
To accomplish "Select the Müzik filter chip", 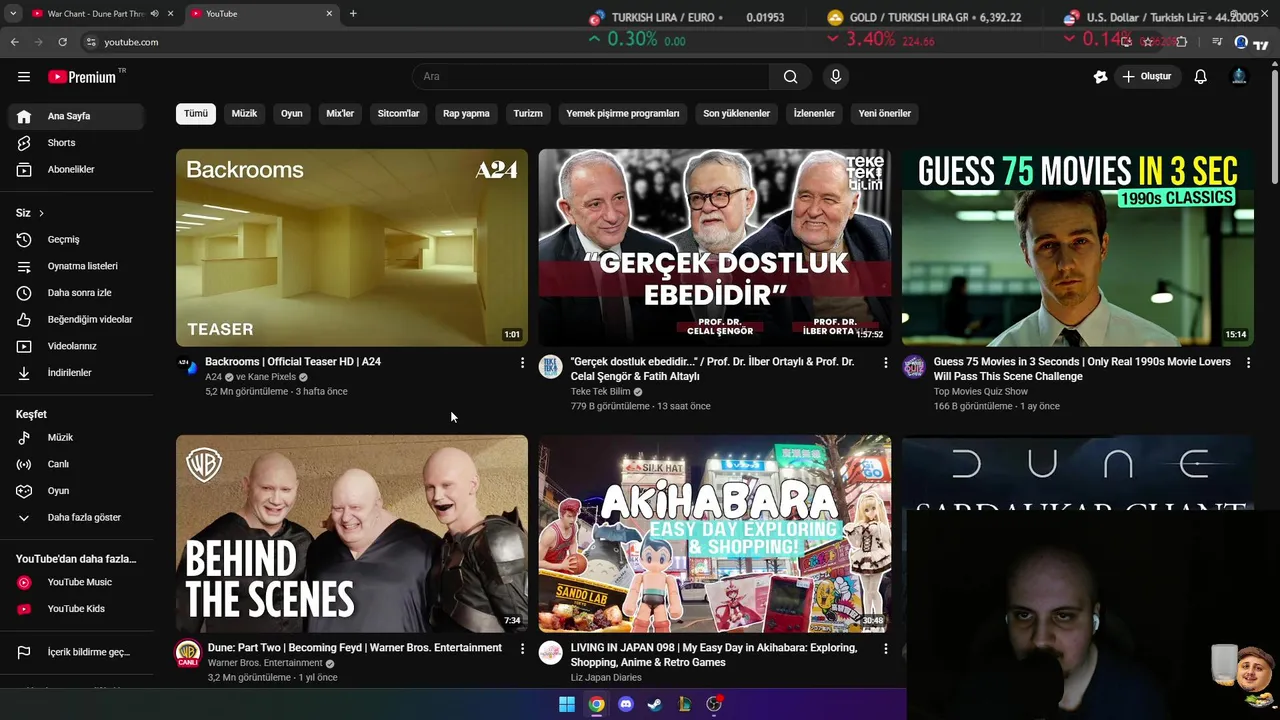I will tap(244, 114).
